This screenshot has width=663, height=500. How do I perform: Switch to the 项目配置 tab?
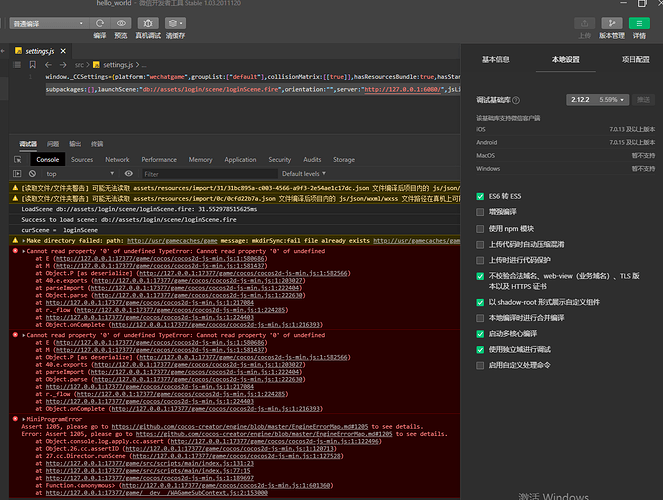click(x=636, y=60)
